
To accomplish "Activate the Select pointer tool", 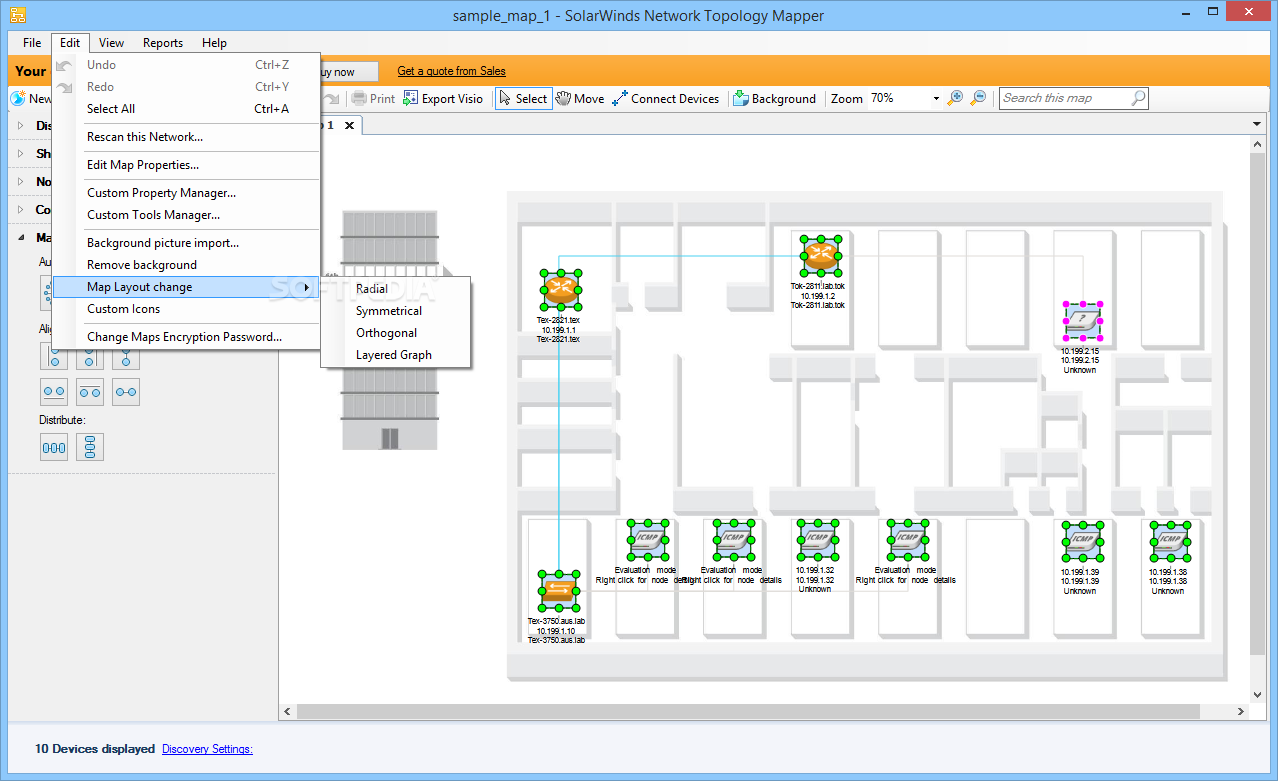I will click(523, 98).
